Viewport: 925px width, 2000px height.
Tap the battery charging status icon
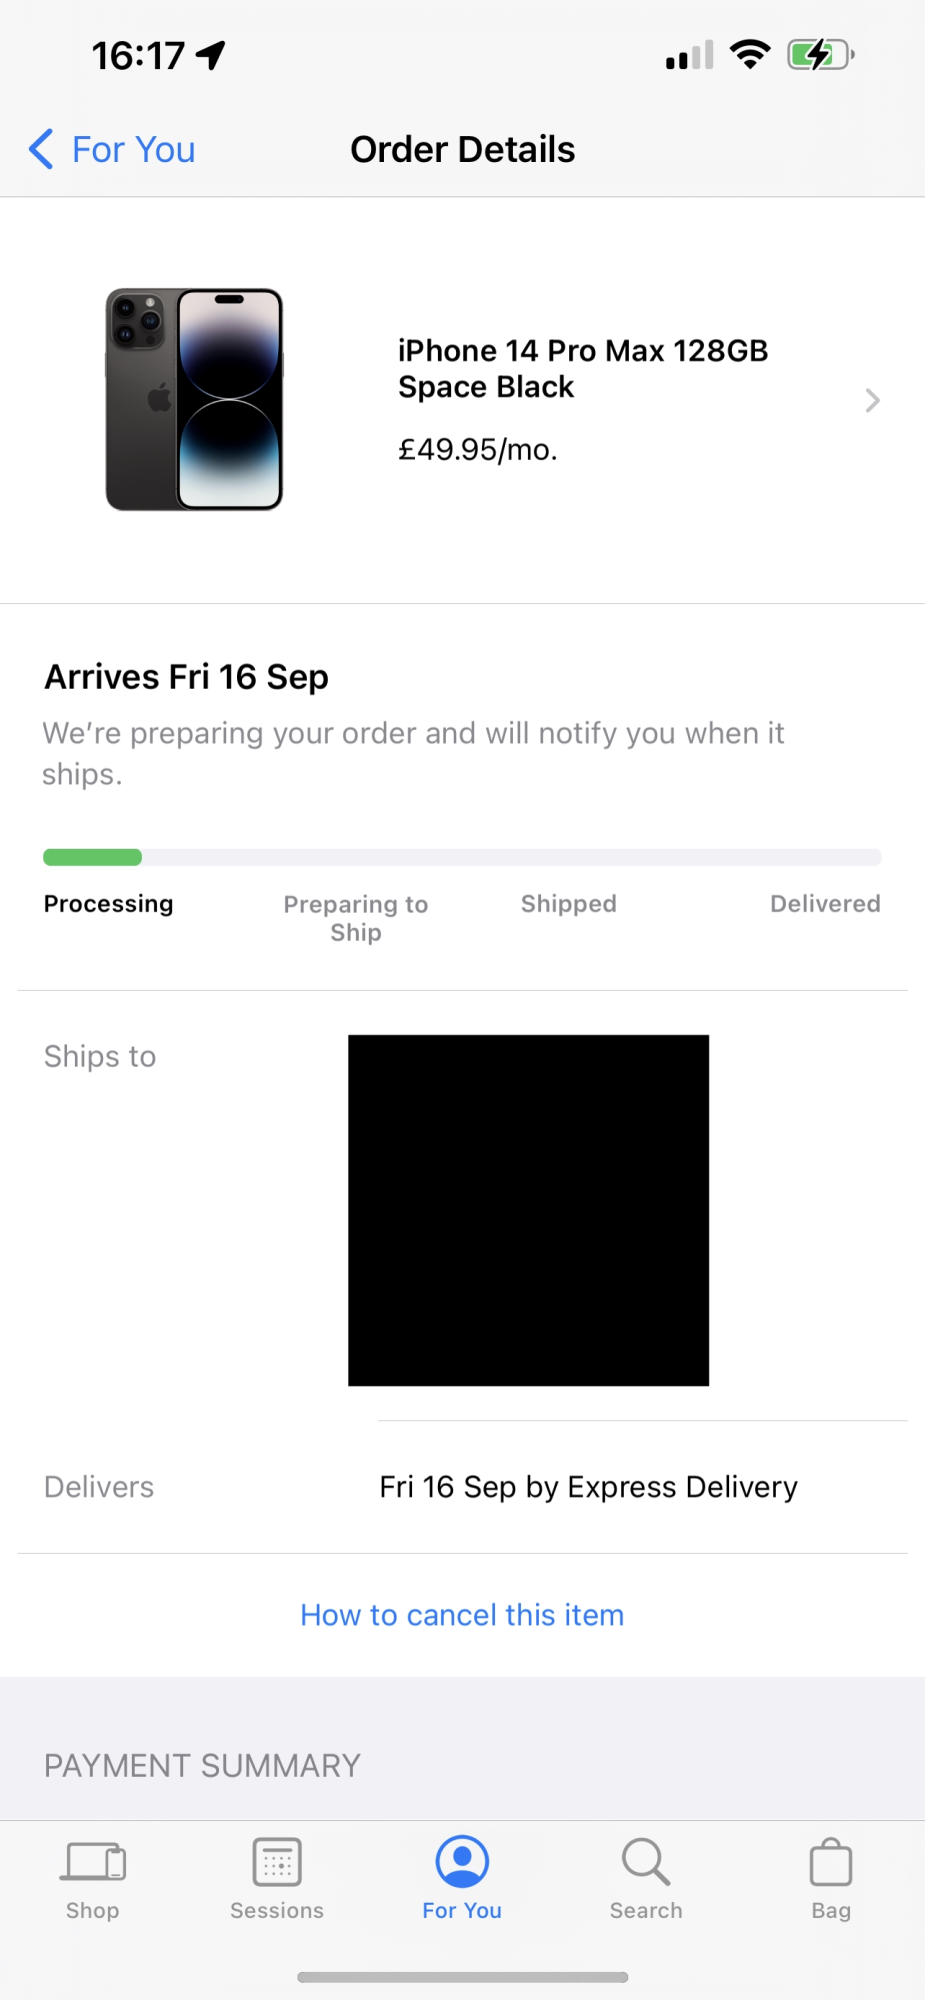[821, 55]
